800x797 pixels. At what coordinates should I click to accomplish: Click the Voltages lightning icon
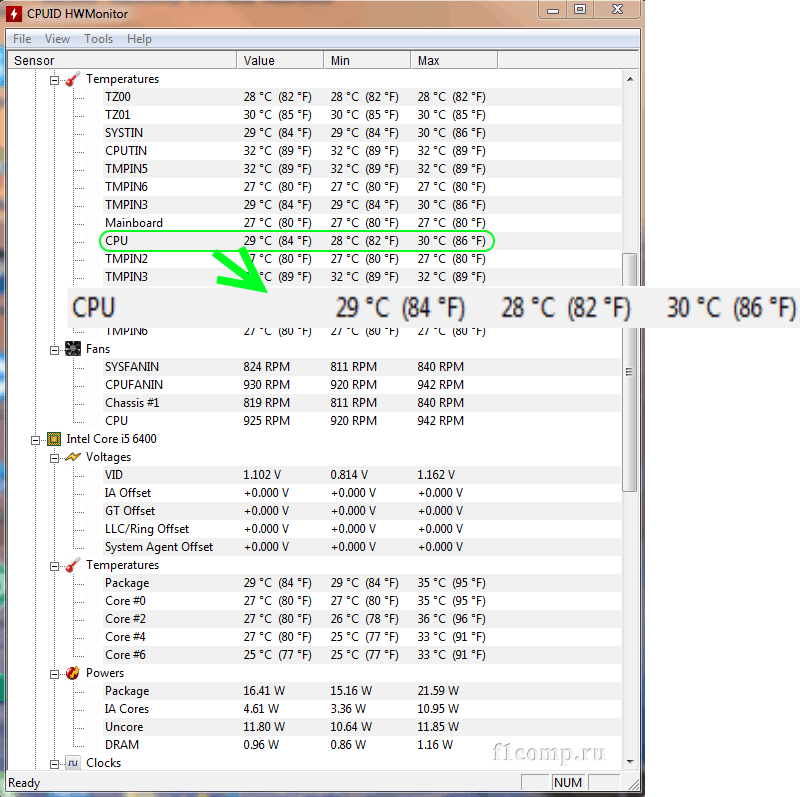click(x=73, y=457)
